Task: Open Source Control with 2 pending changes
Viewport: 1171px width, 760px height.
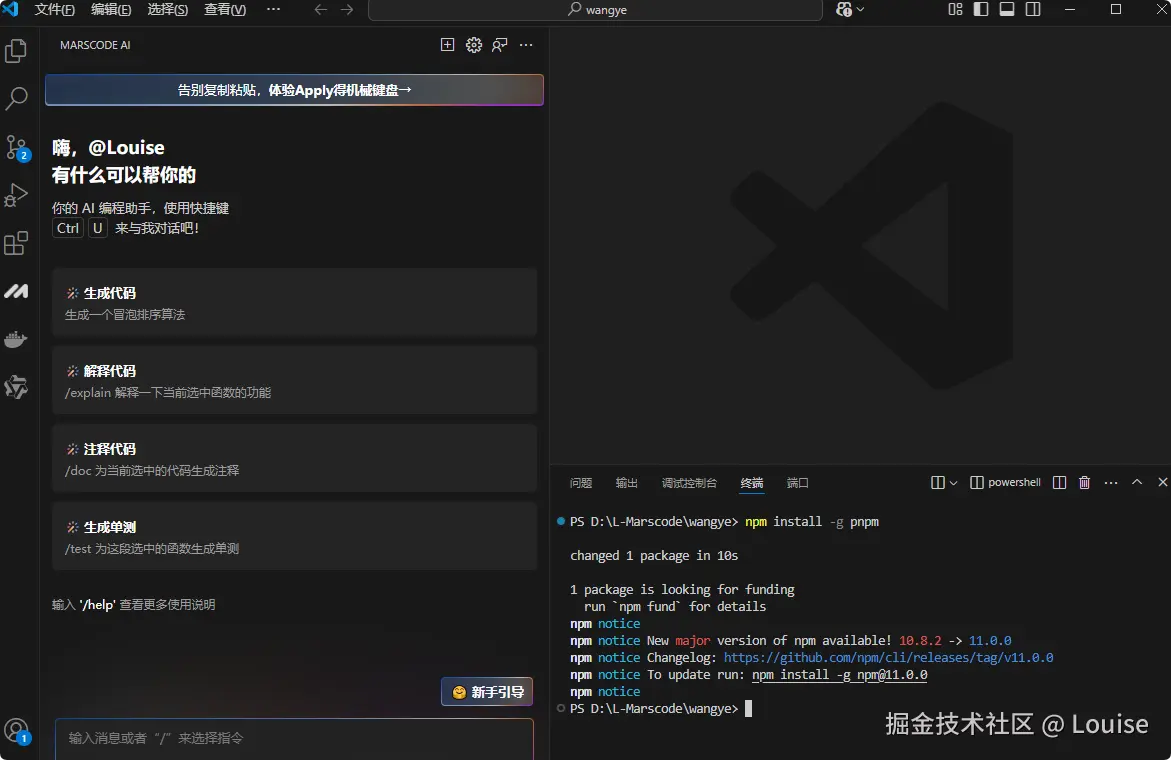Action: (x=16, y=148)
